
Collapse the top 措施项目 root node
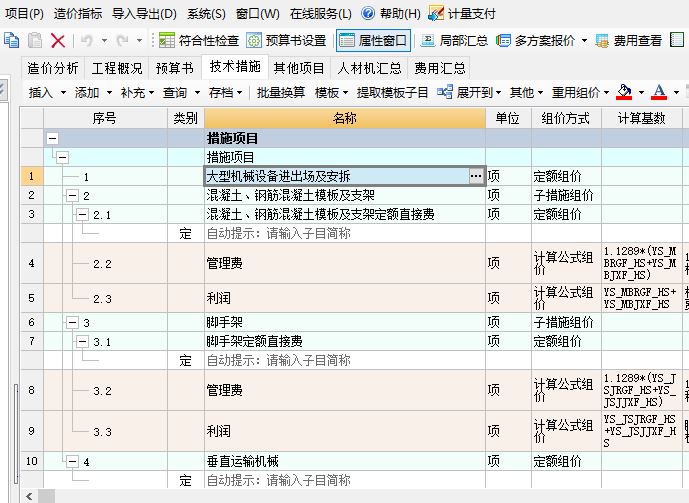(52, 138)
